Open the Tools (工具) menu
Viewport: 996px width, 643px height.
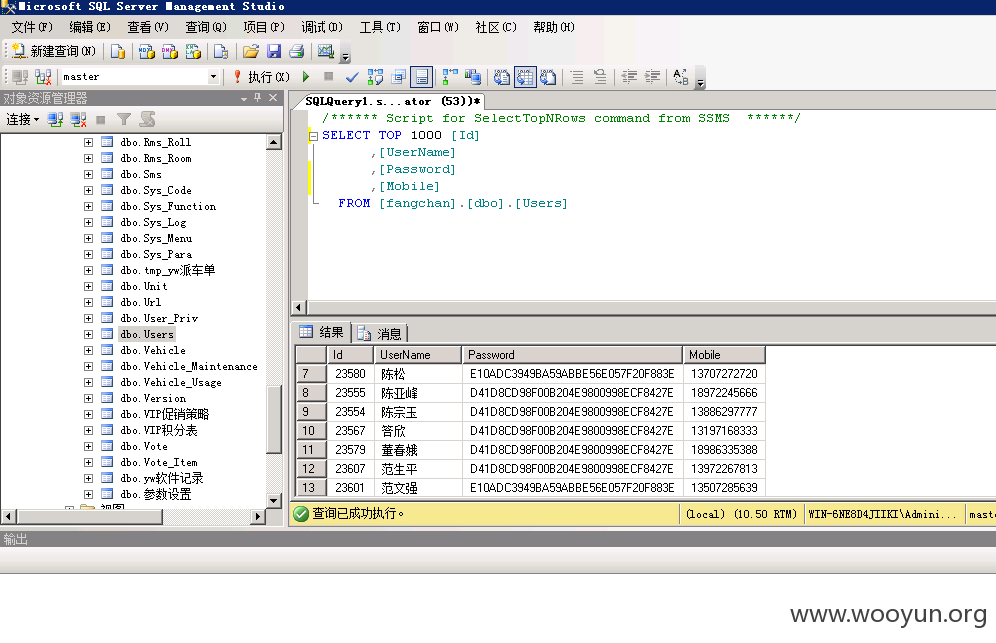pyautogui.click(x=380, y=27)
